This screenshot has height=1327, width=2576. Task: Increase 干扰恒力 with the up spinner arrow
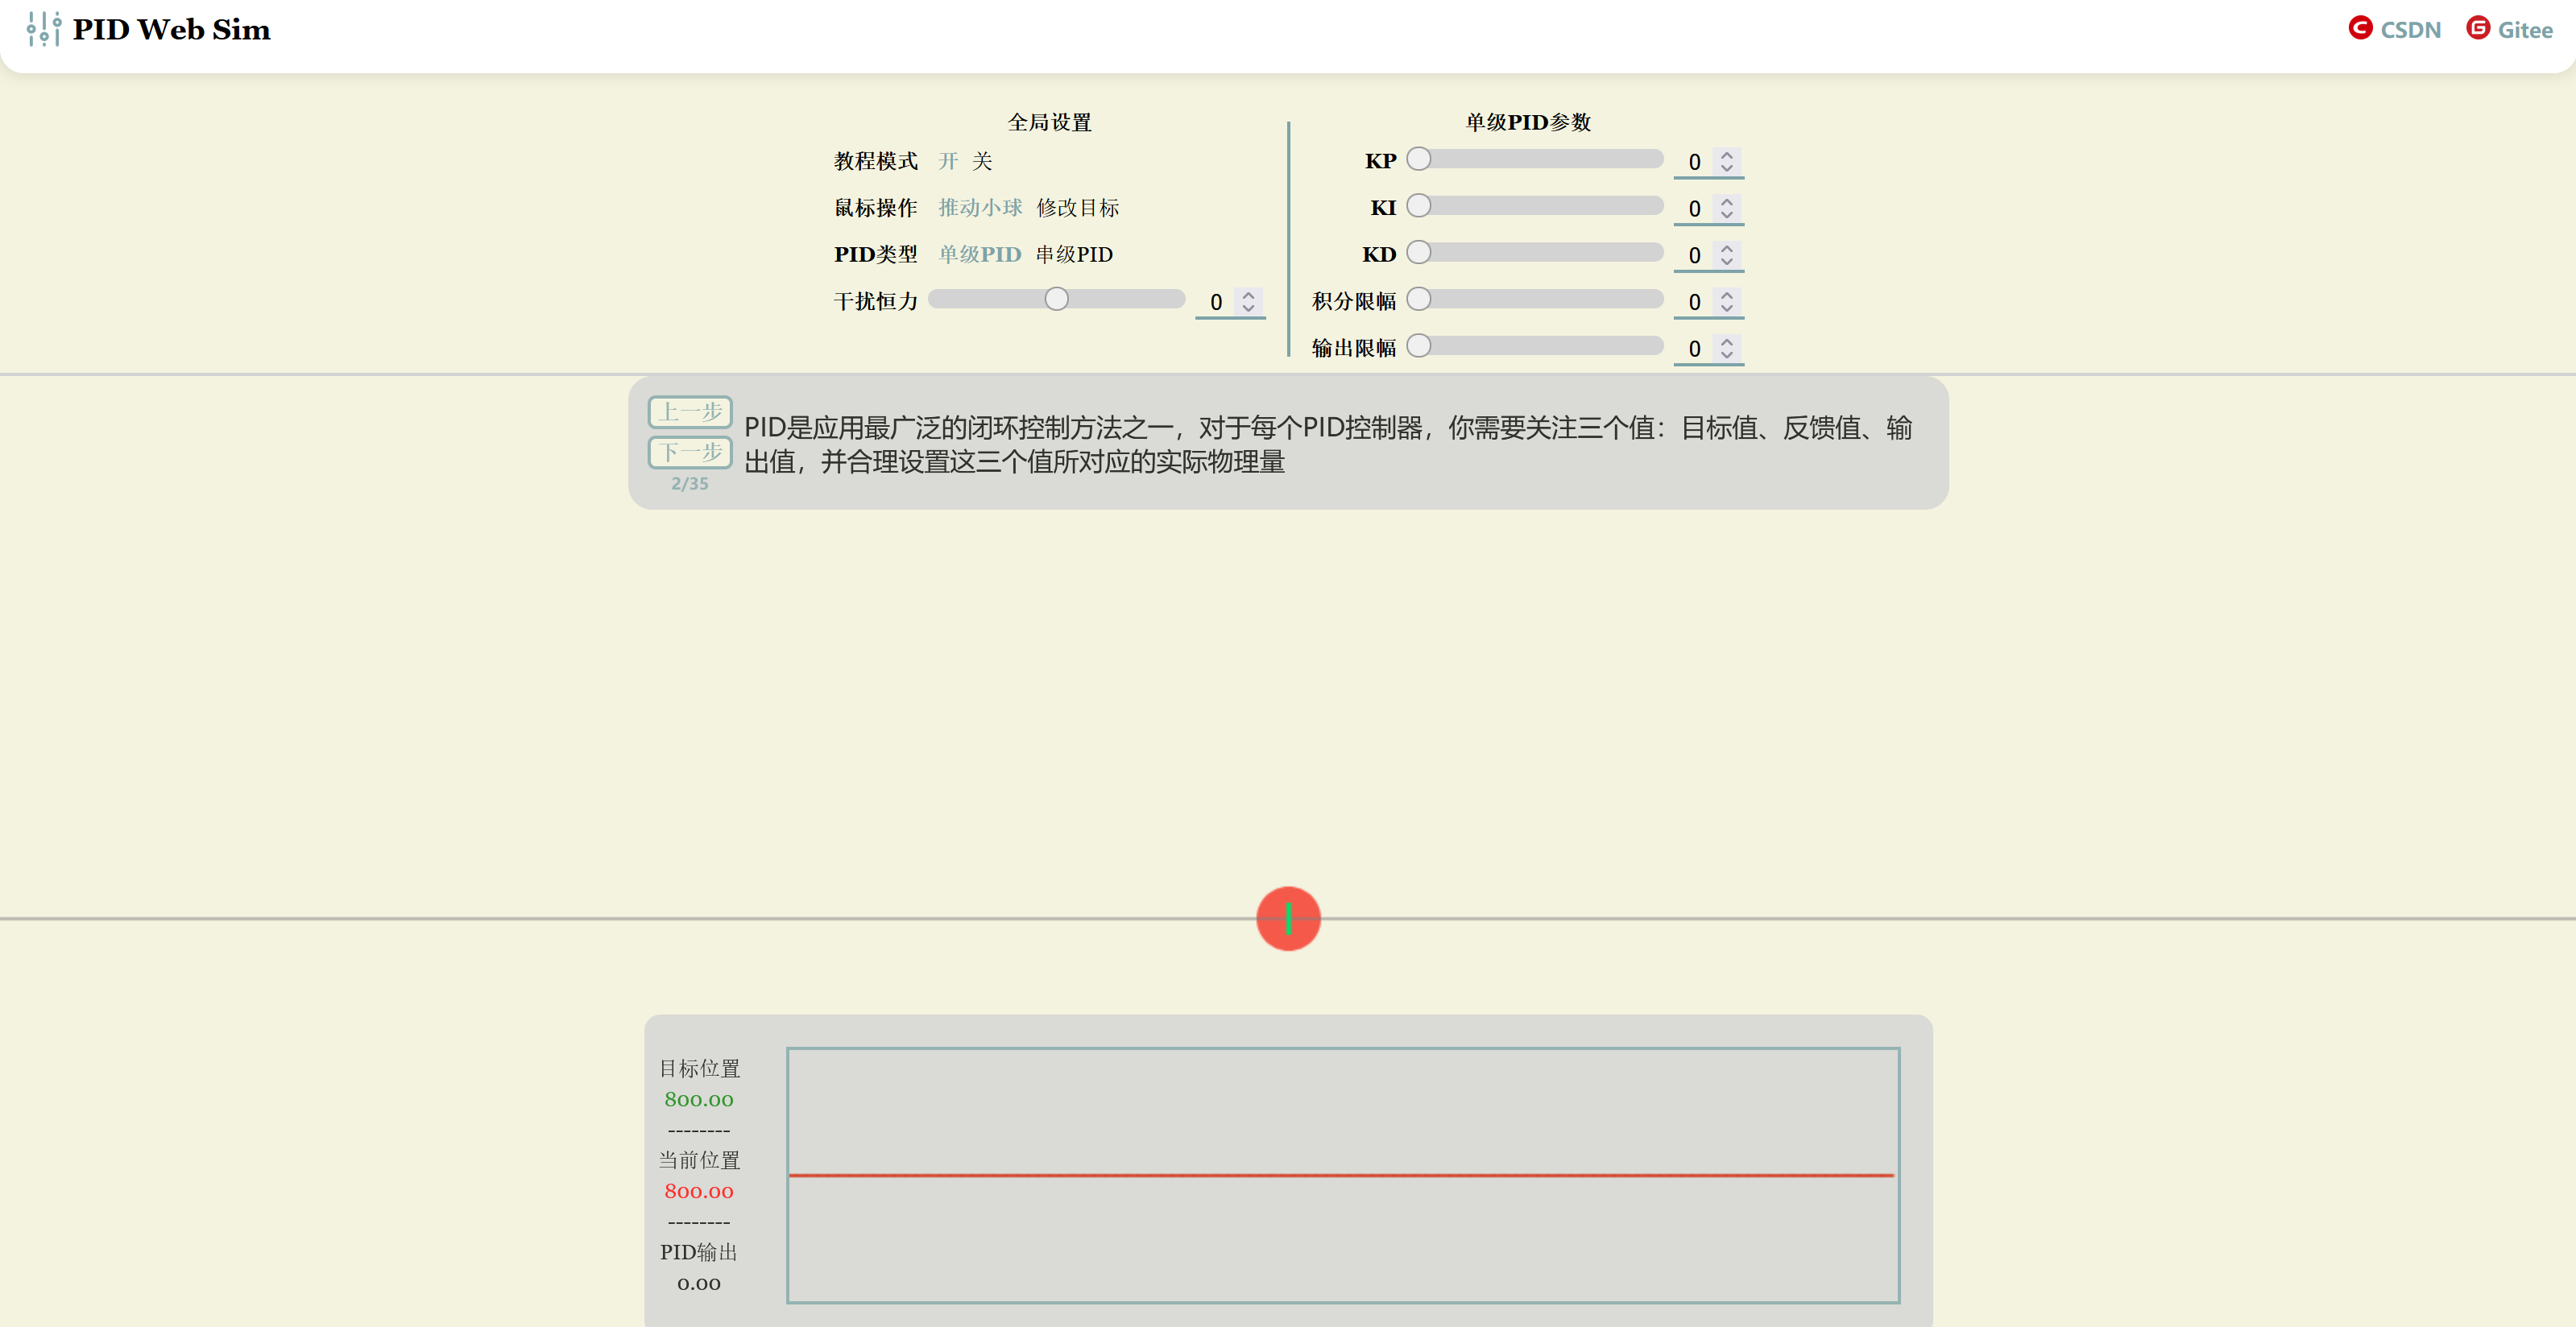(x=1248, y=295)
